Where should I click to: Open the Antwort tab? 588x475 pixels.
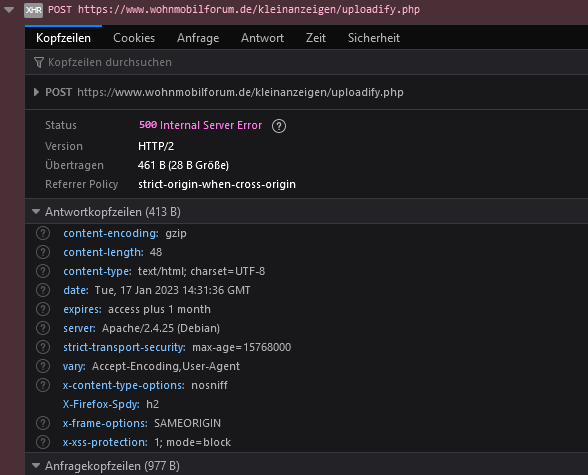coord(262,38)
